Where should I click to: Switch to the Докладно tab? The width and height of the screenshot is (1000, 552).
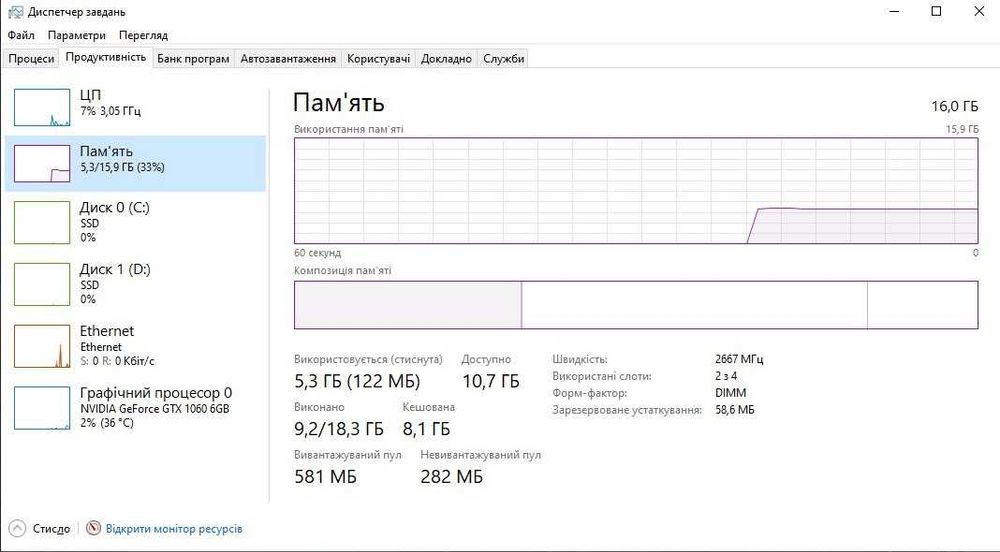[446, 59]
